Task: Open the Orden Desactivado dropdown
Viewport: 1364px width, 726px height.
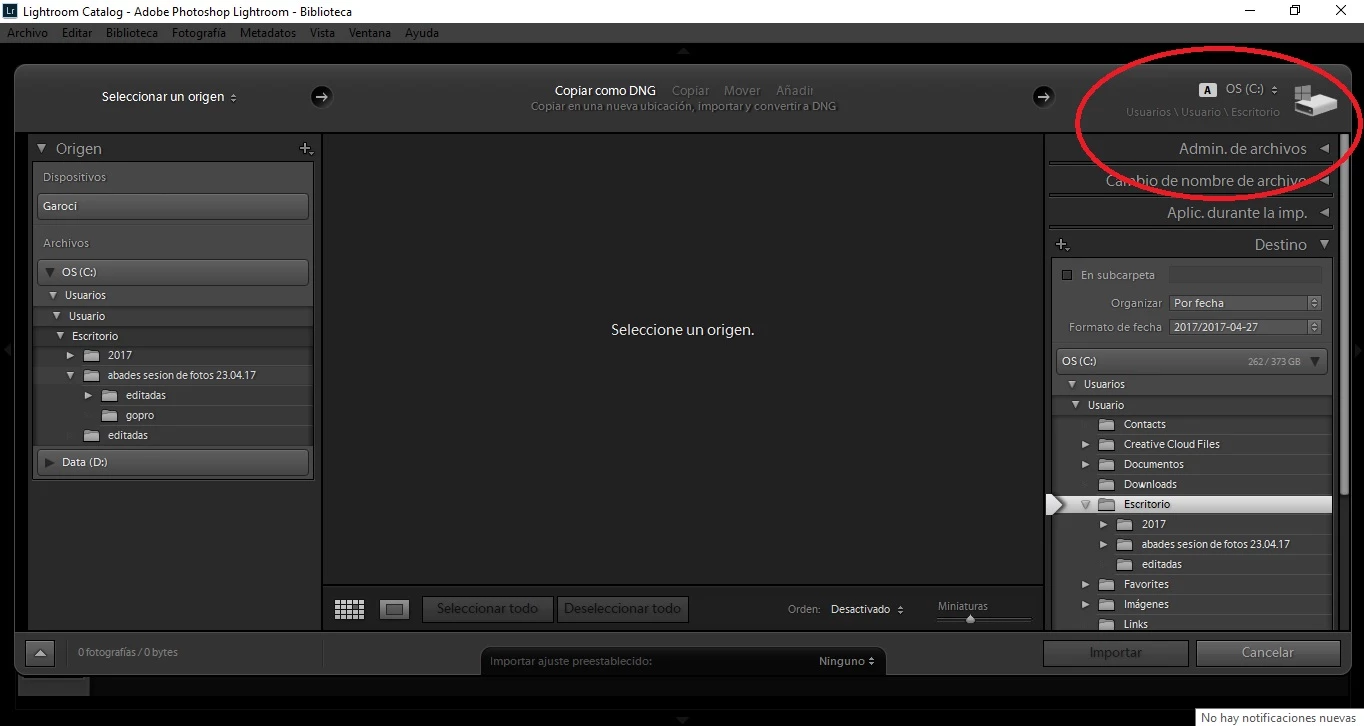Action: (x=867, y=609)
